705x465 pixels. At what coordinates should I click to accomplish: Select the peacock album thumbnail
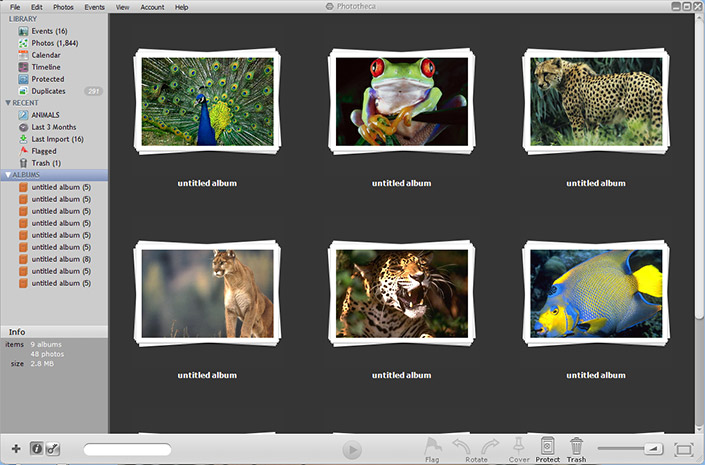coord(207,101)
